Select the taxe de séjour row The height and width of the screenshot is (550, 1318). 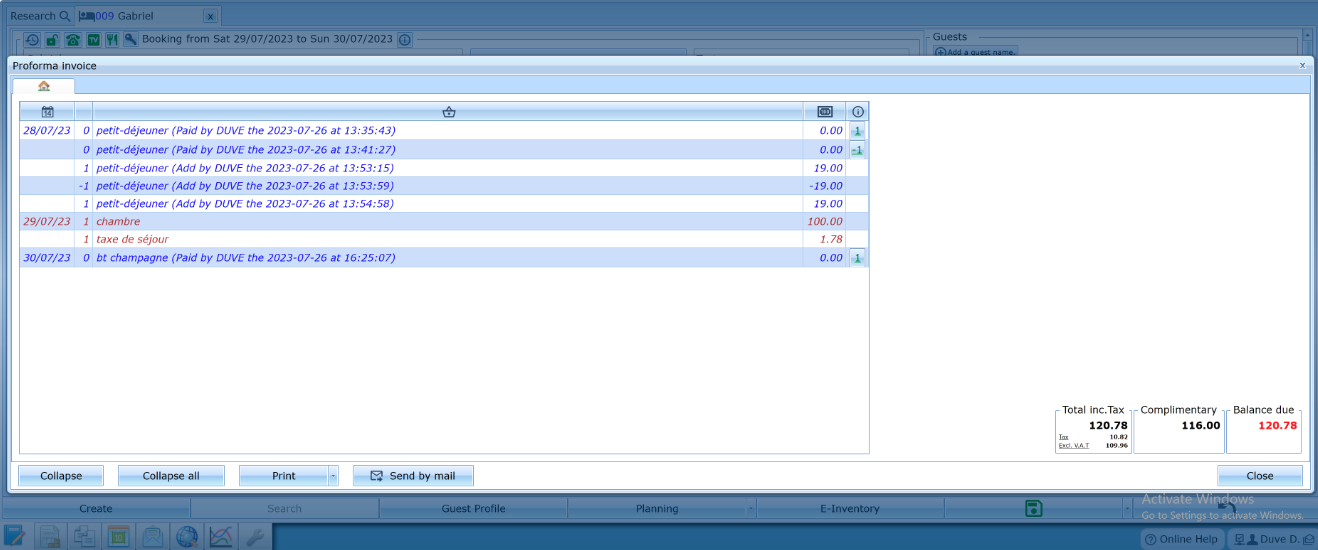pyautogui.click(x=444, y=240)
